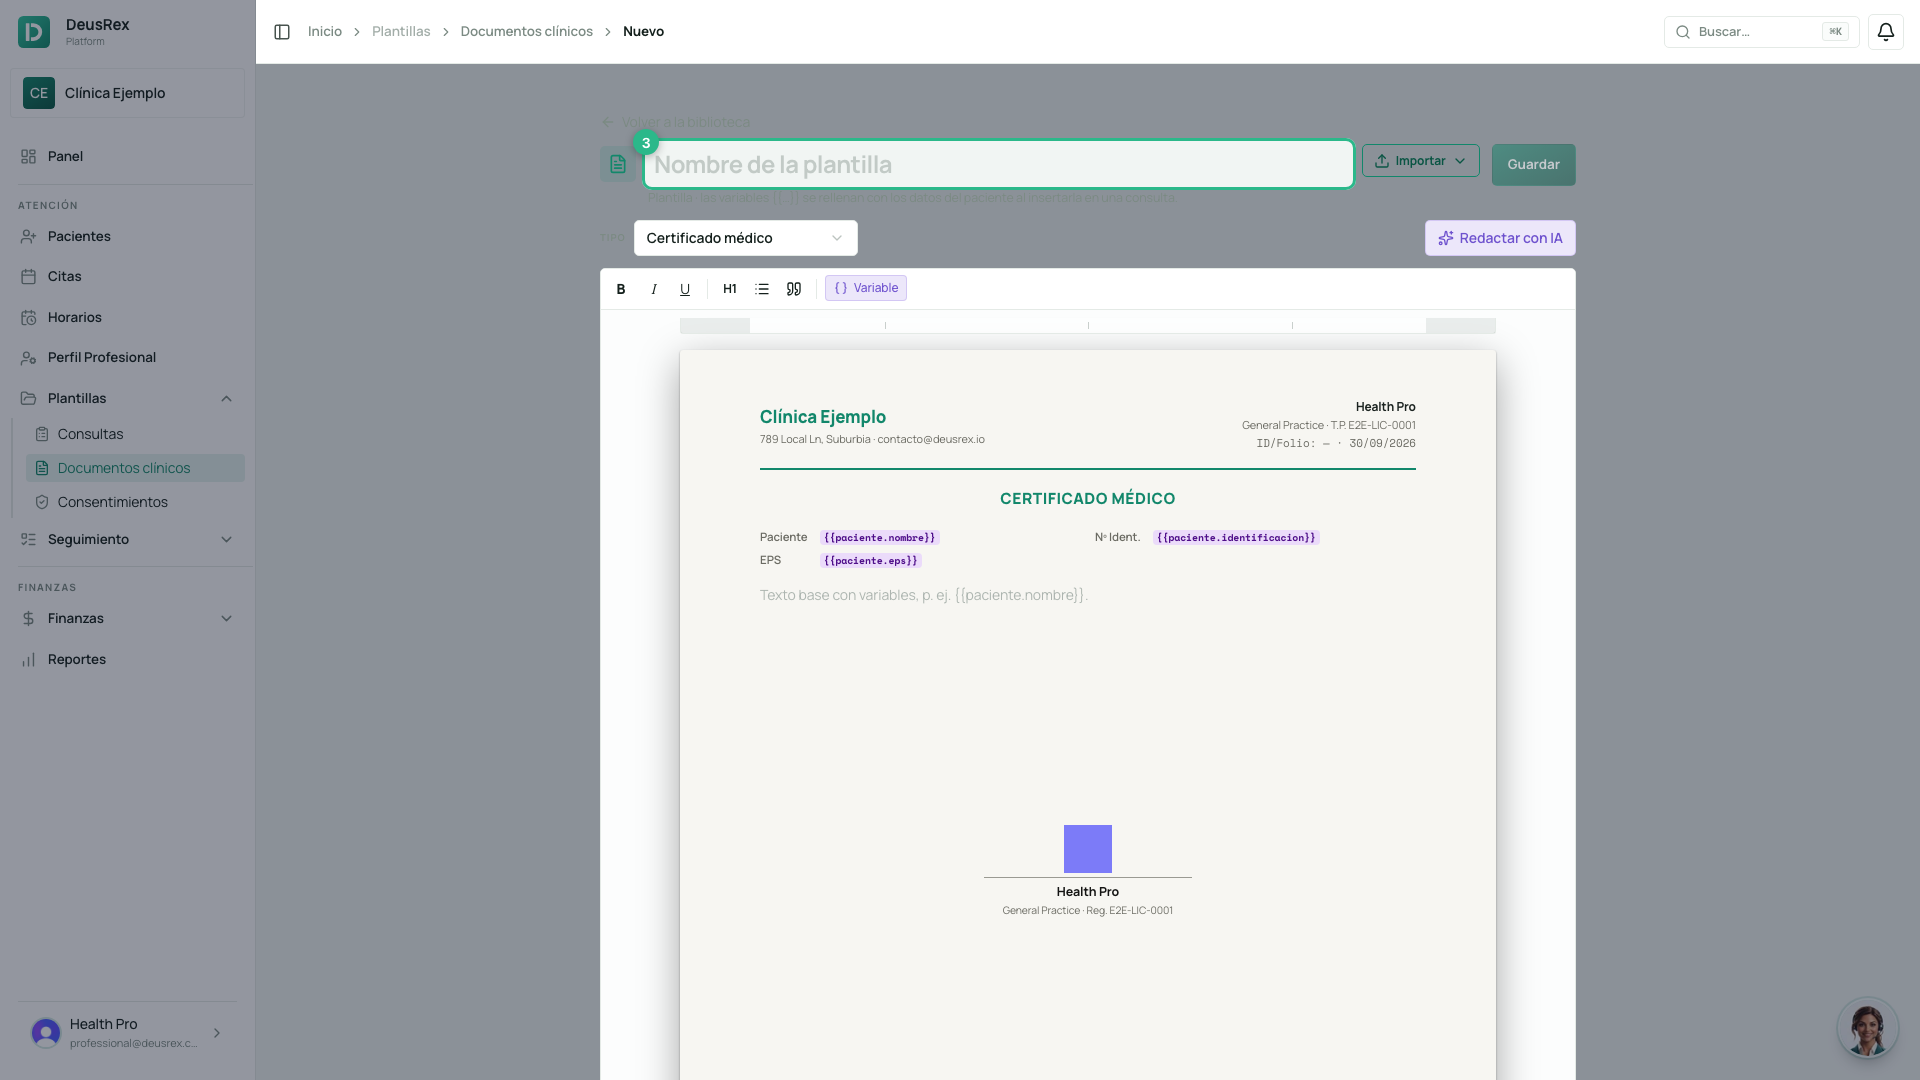This screenshot has height=1080, width=1920.
Task: Open the assistant avatar at bottom right
Action: point(1867,1028)
